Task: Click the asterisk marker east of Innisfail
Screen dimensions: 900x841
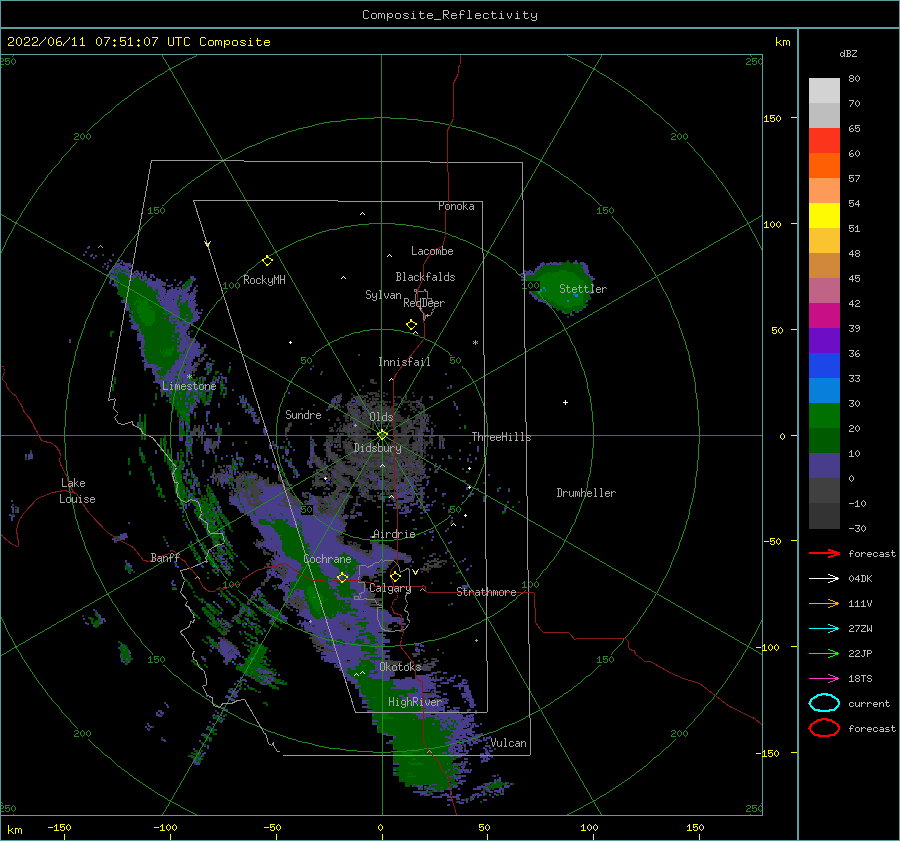Action: click(475, 343)
